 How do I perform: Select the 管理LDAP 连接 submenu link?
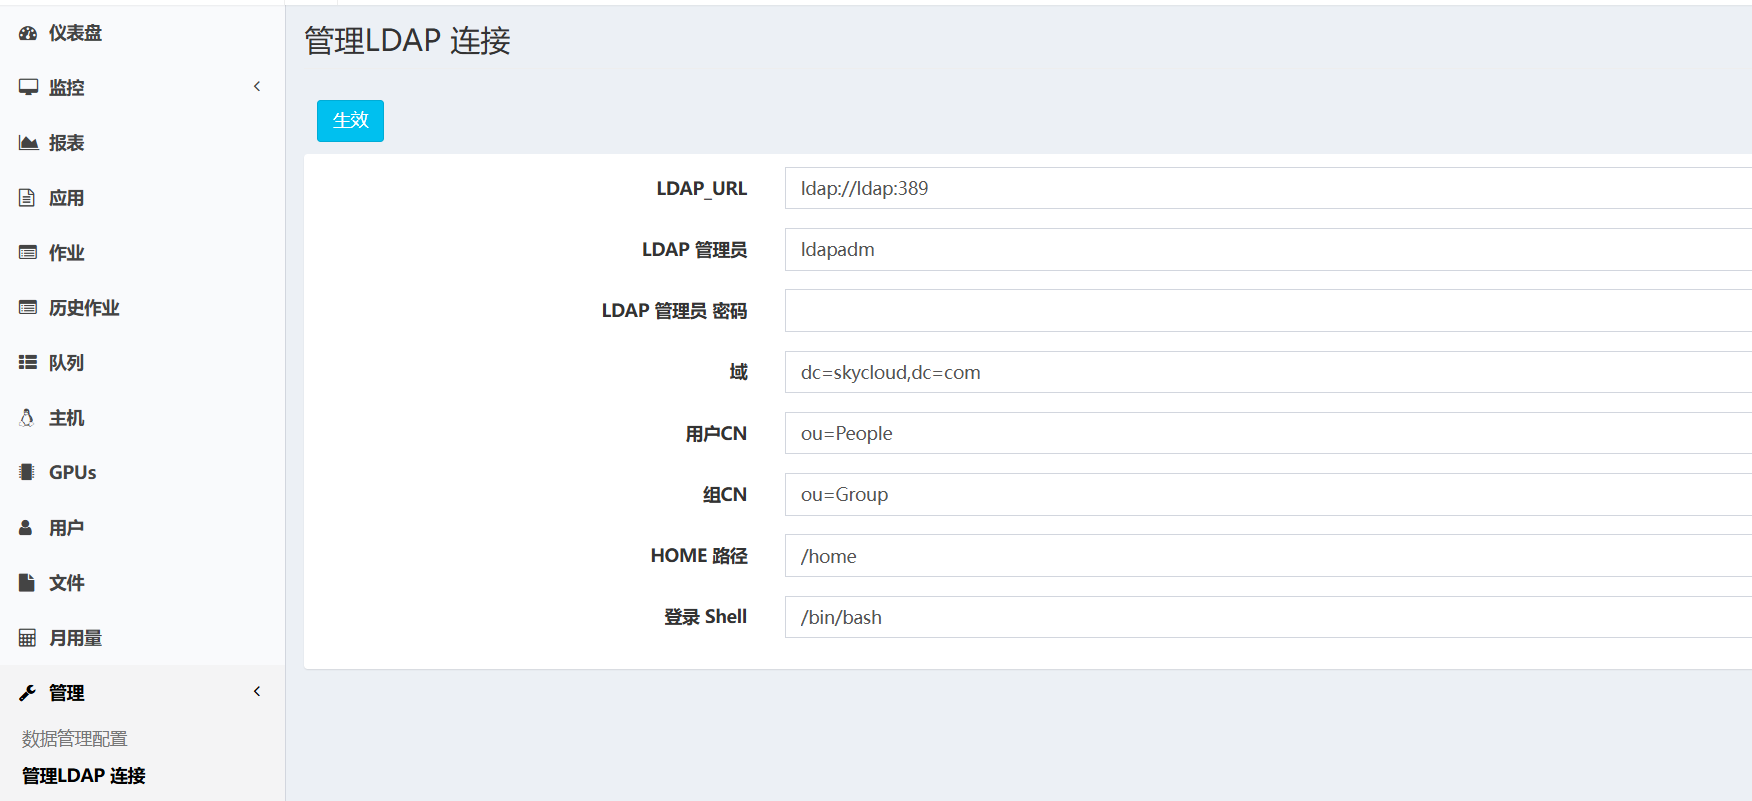pos(84,776)
